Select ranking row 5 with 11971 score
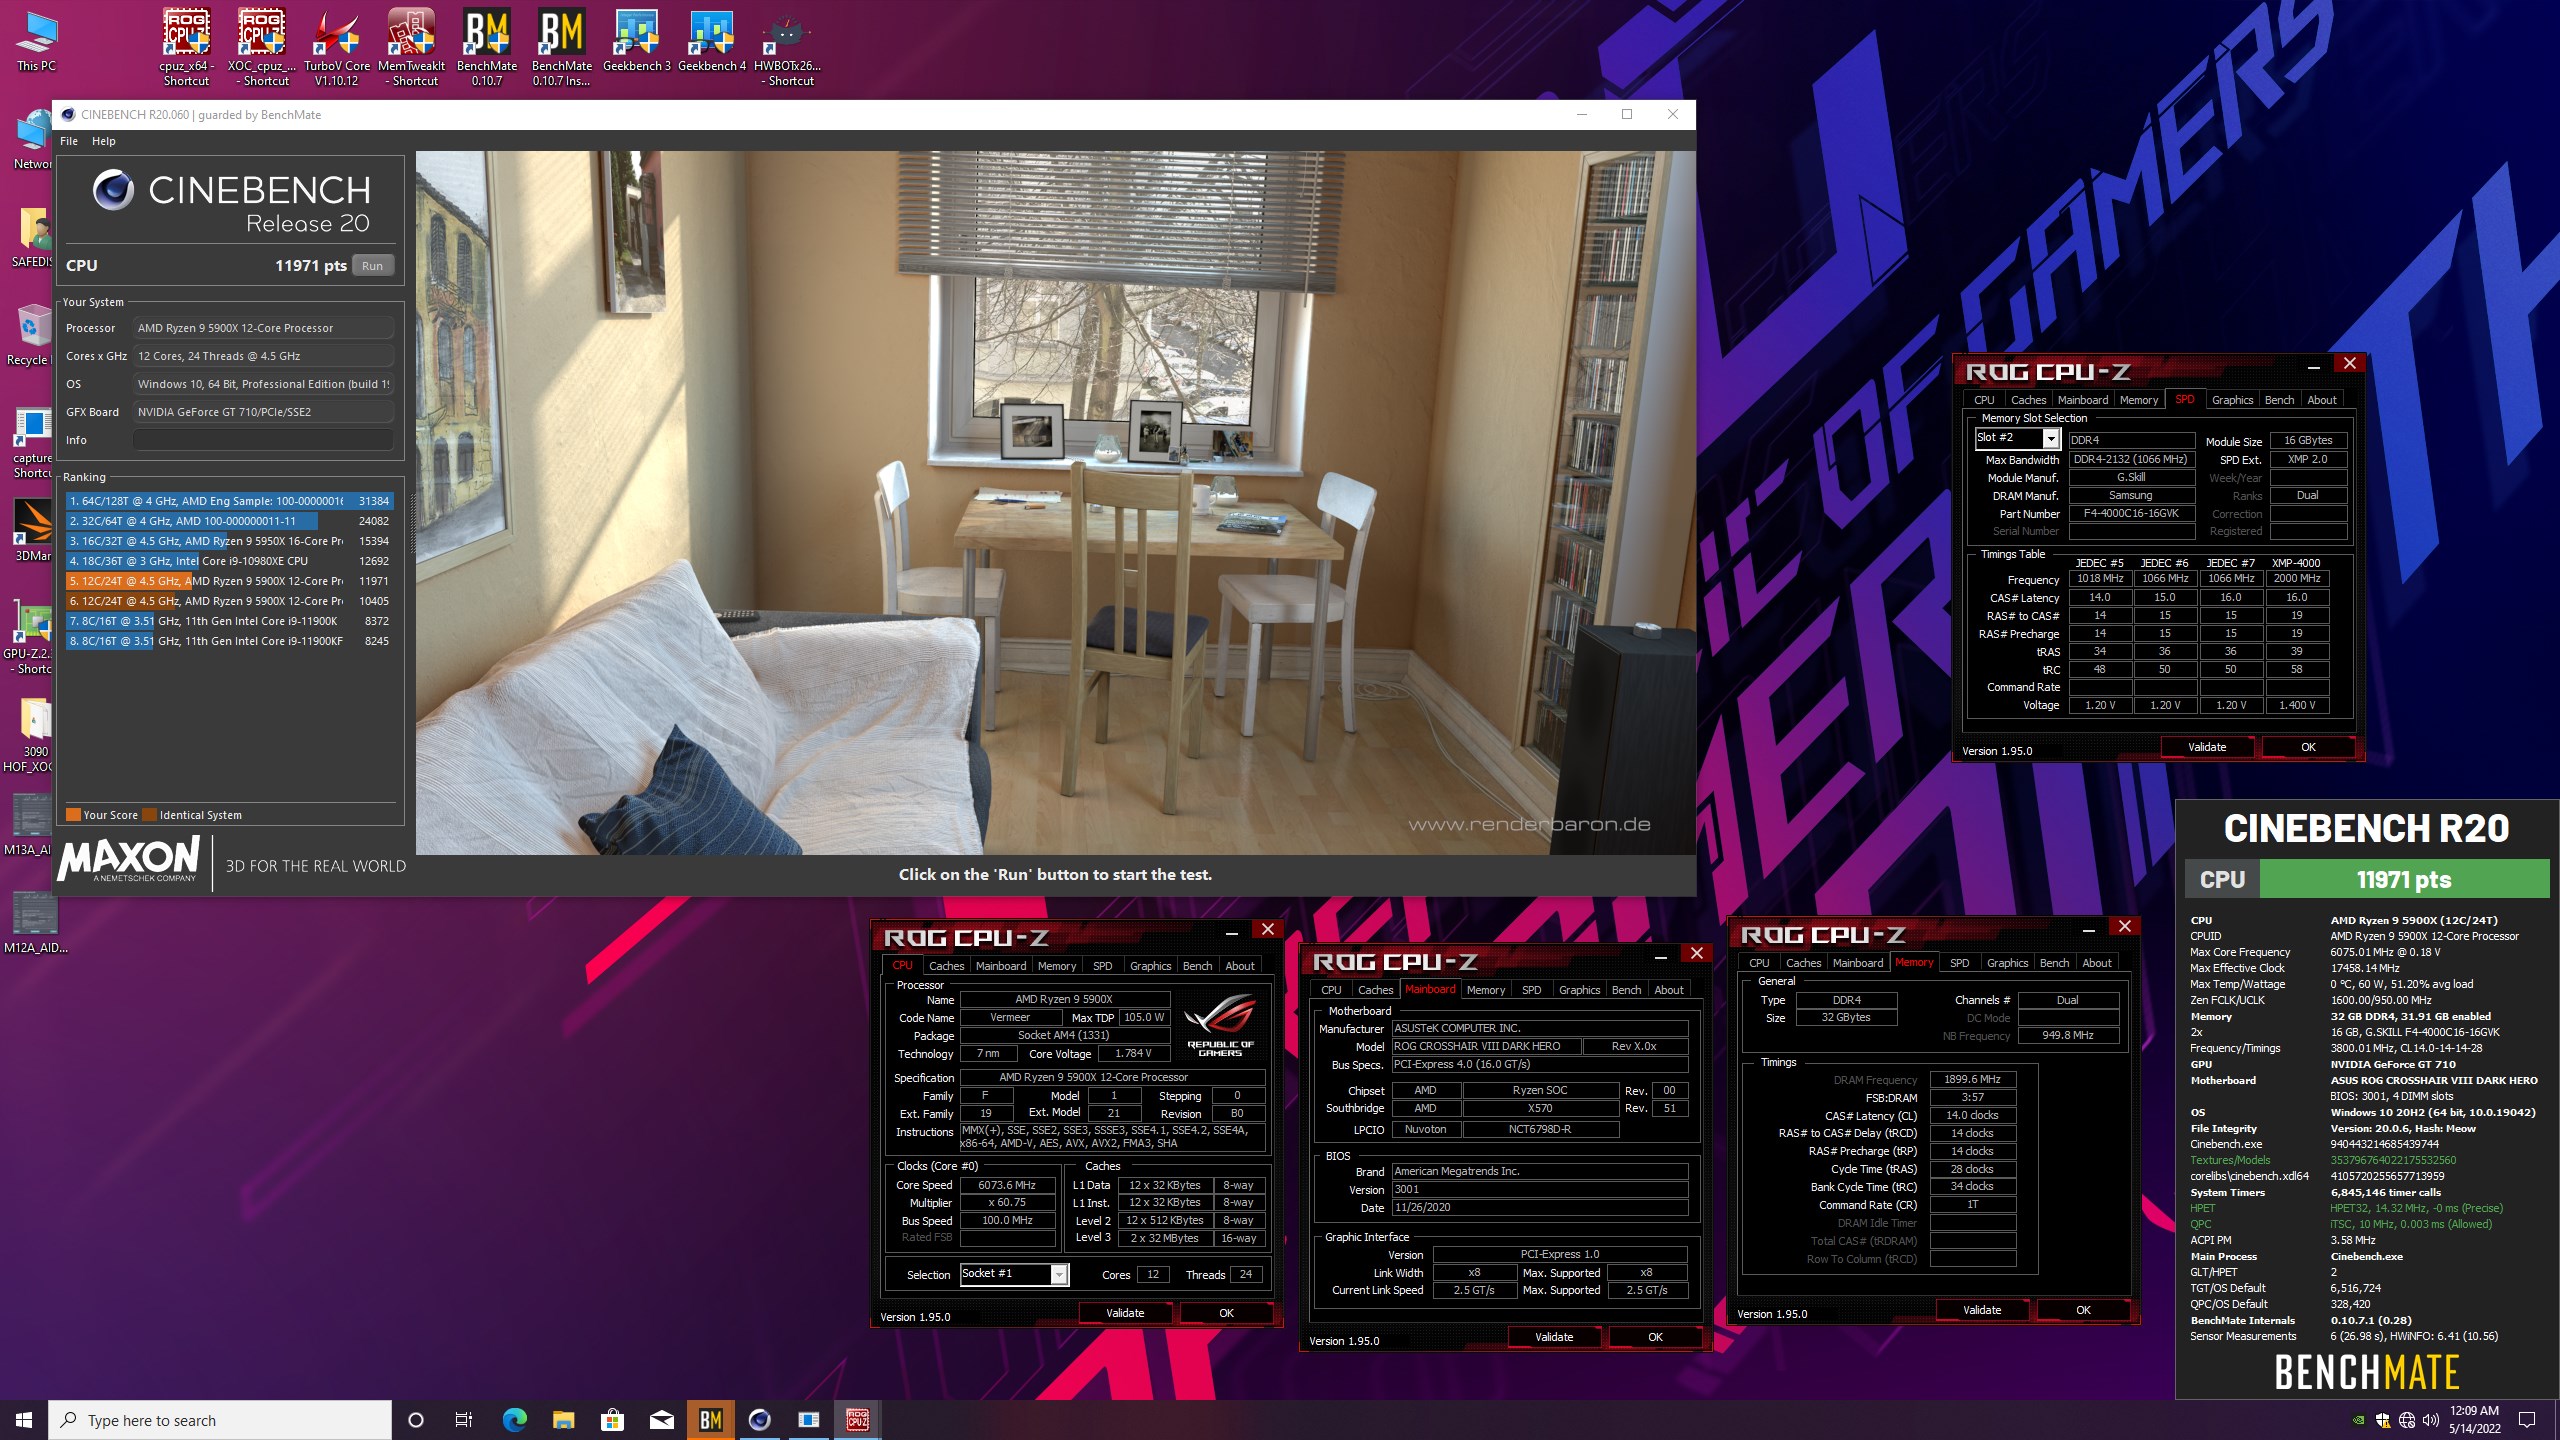The width and height of the screenshot is (2560, 1440). 229,581
